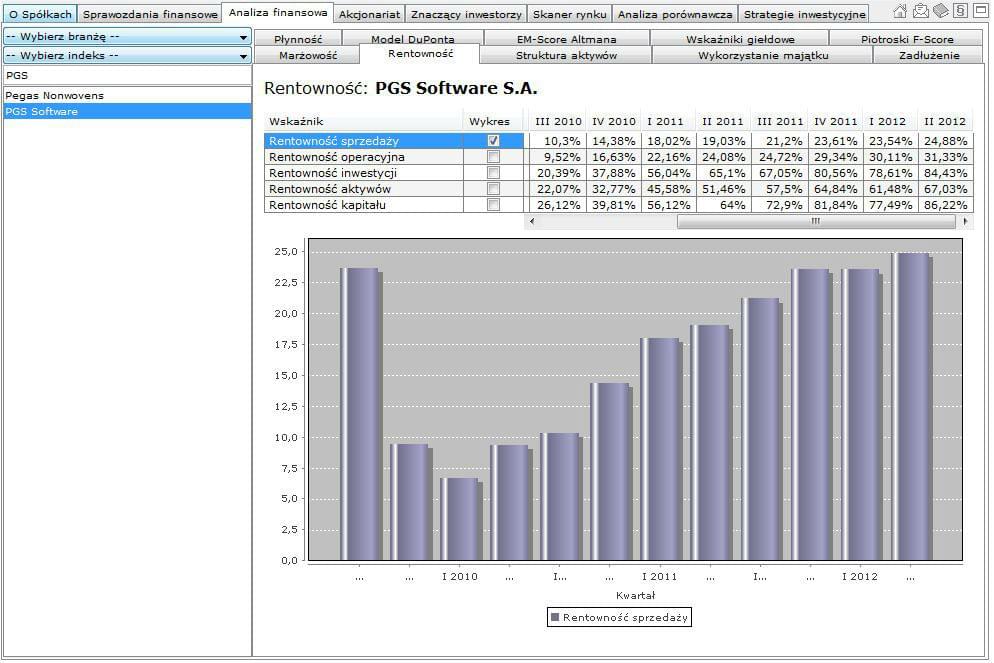Screen dimensions: 994x663
Task: Switch to the Marżowość sub-tab
Action: 308,56
